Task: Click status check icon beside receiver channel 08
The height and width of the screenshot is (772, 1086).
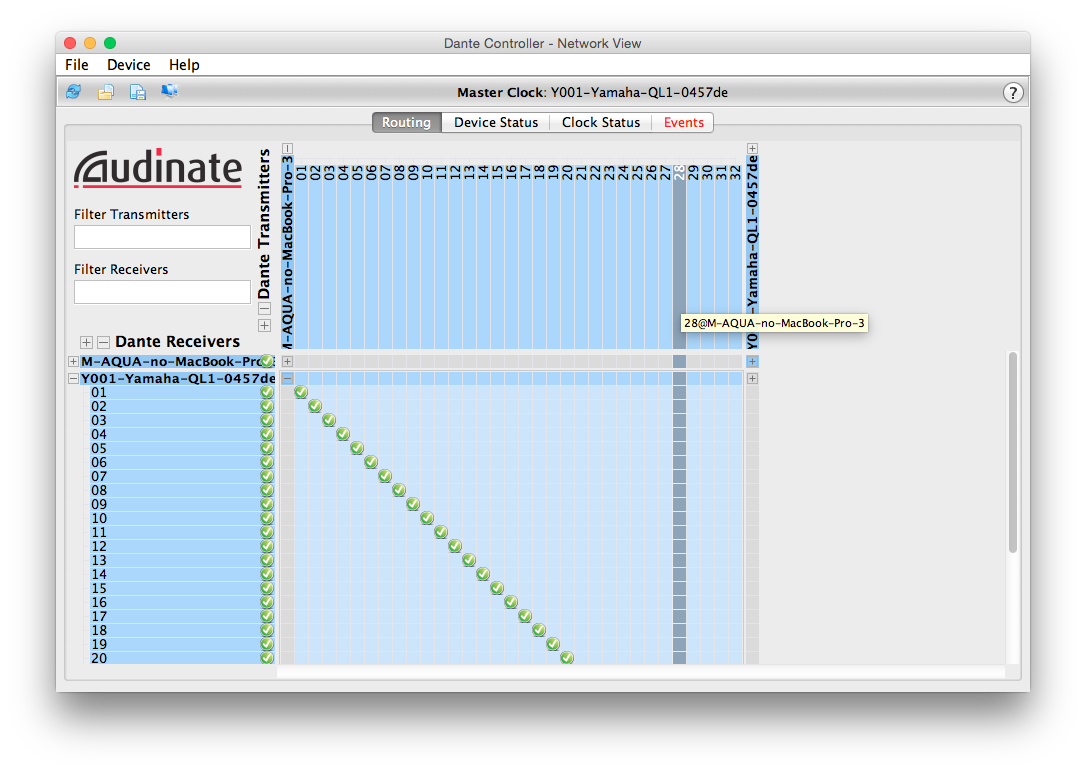Action: 267,490
